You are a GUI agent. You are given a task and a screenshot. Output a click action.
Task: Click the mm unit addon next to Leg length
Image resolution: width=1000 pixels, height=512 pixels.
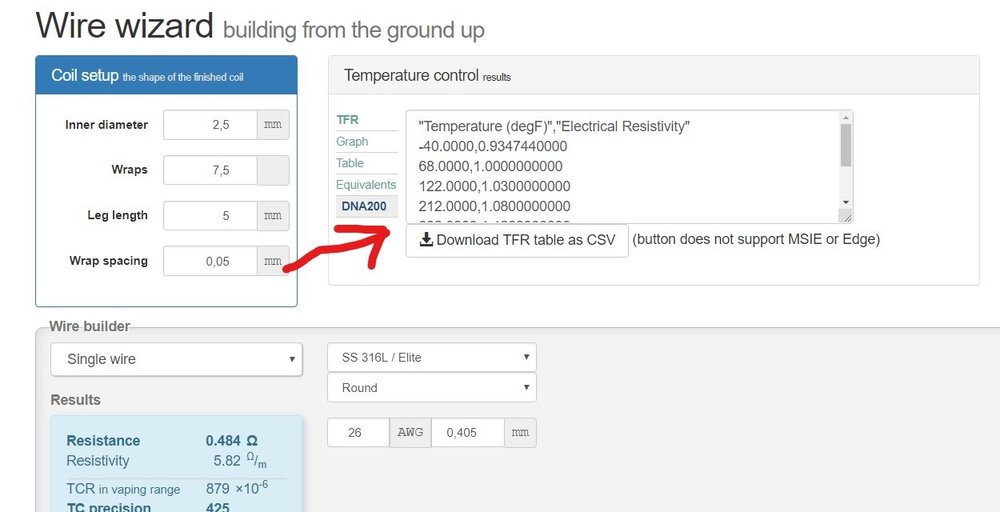[273, 216]
